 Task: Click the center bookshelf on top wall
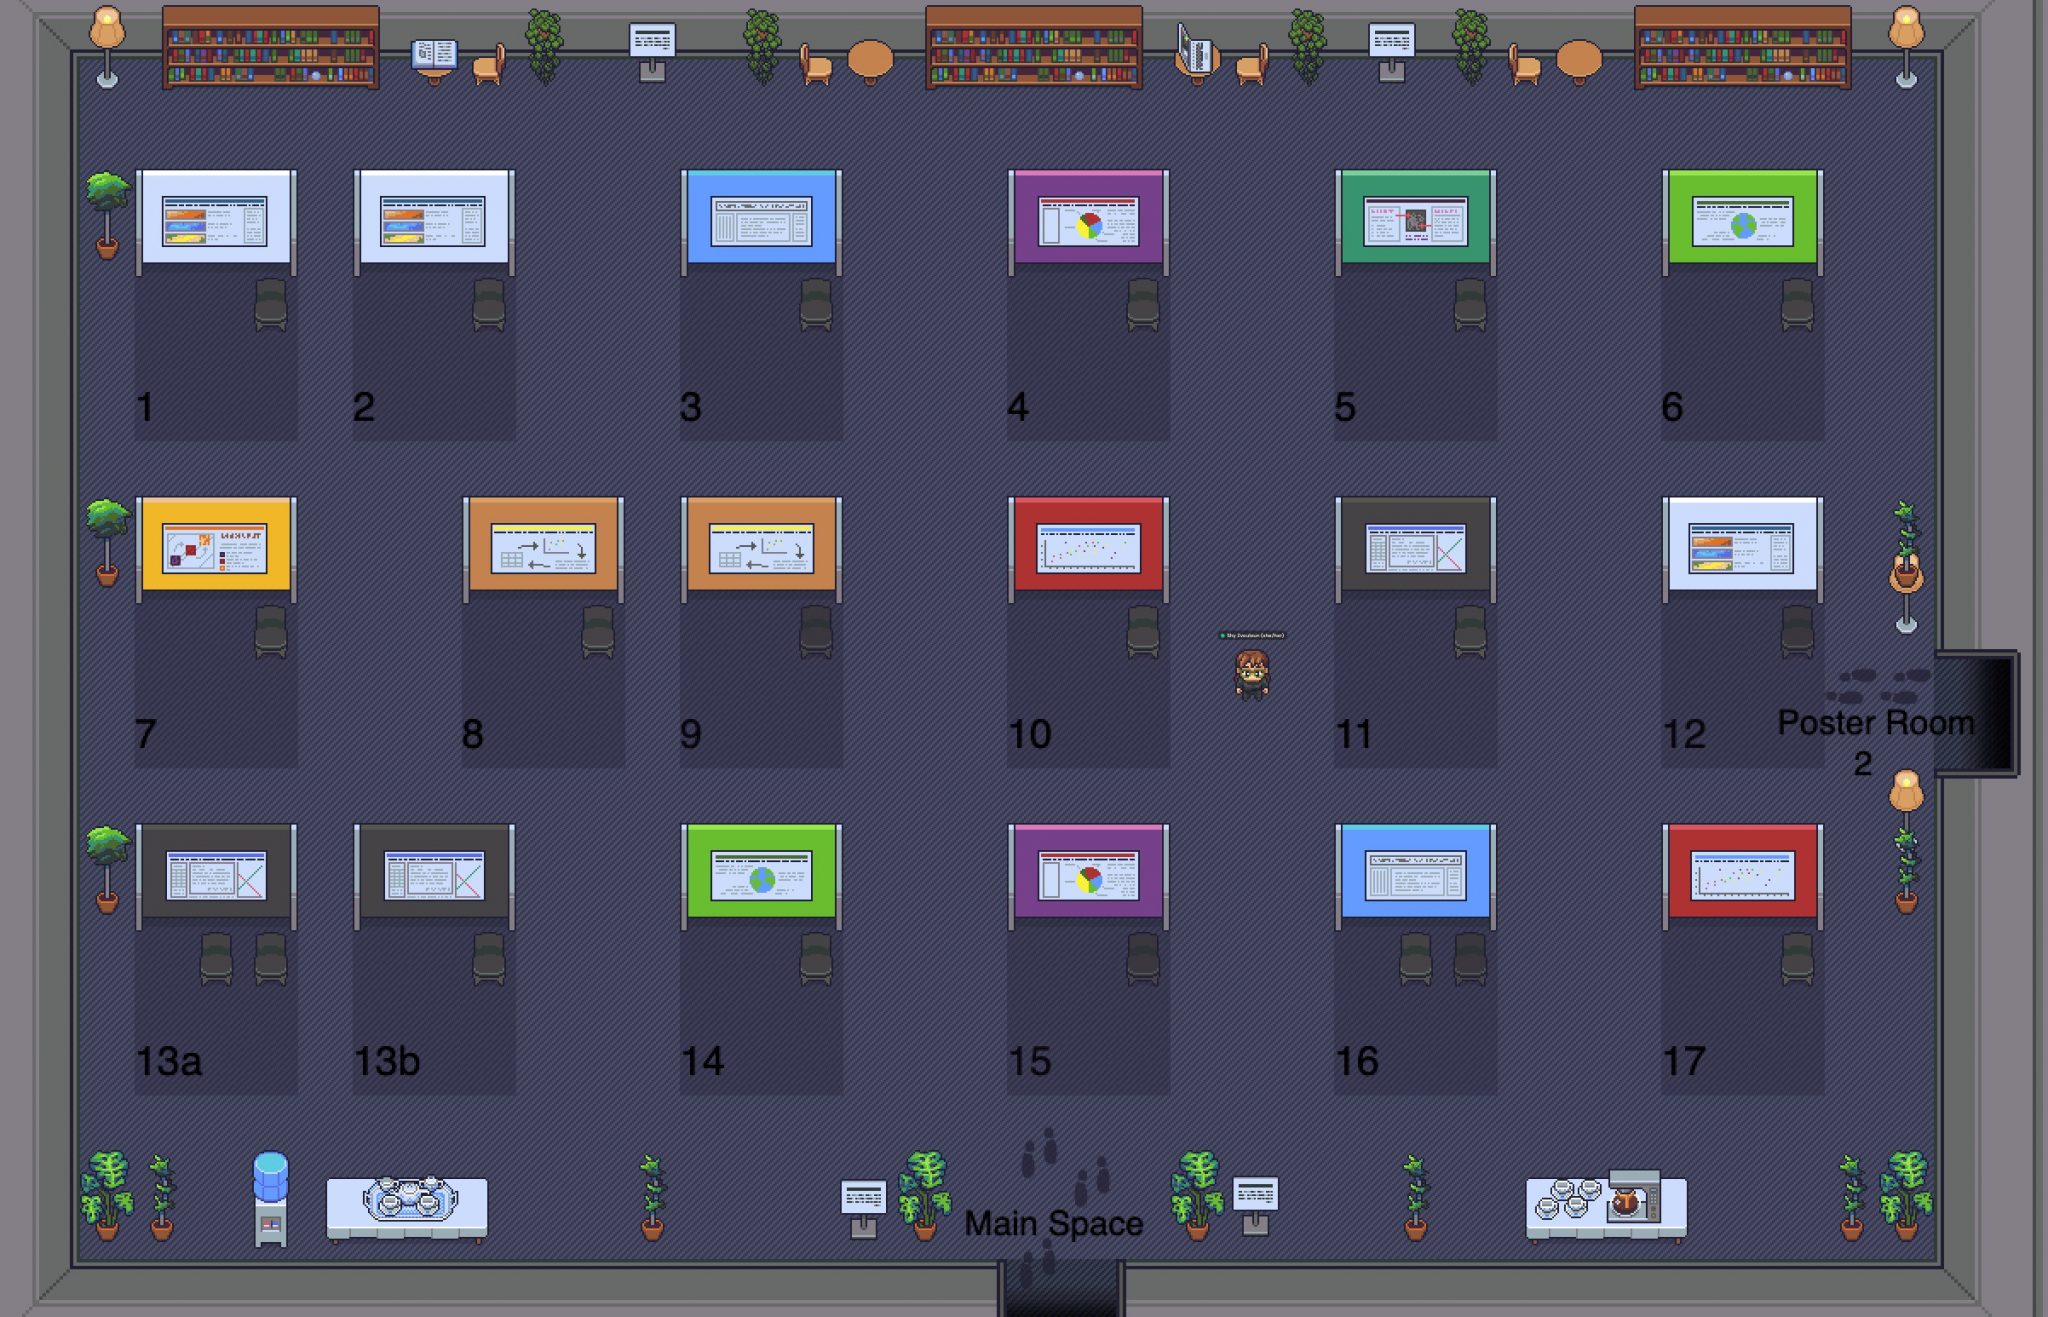click(1033, 48)
